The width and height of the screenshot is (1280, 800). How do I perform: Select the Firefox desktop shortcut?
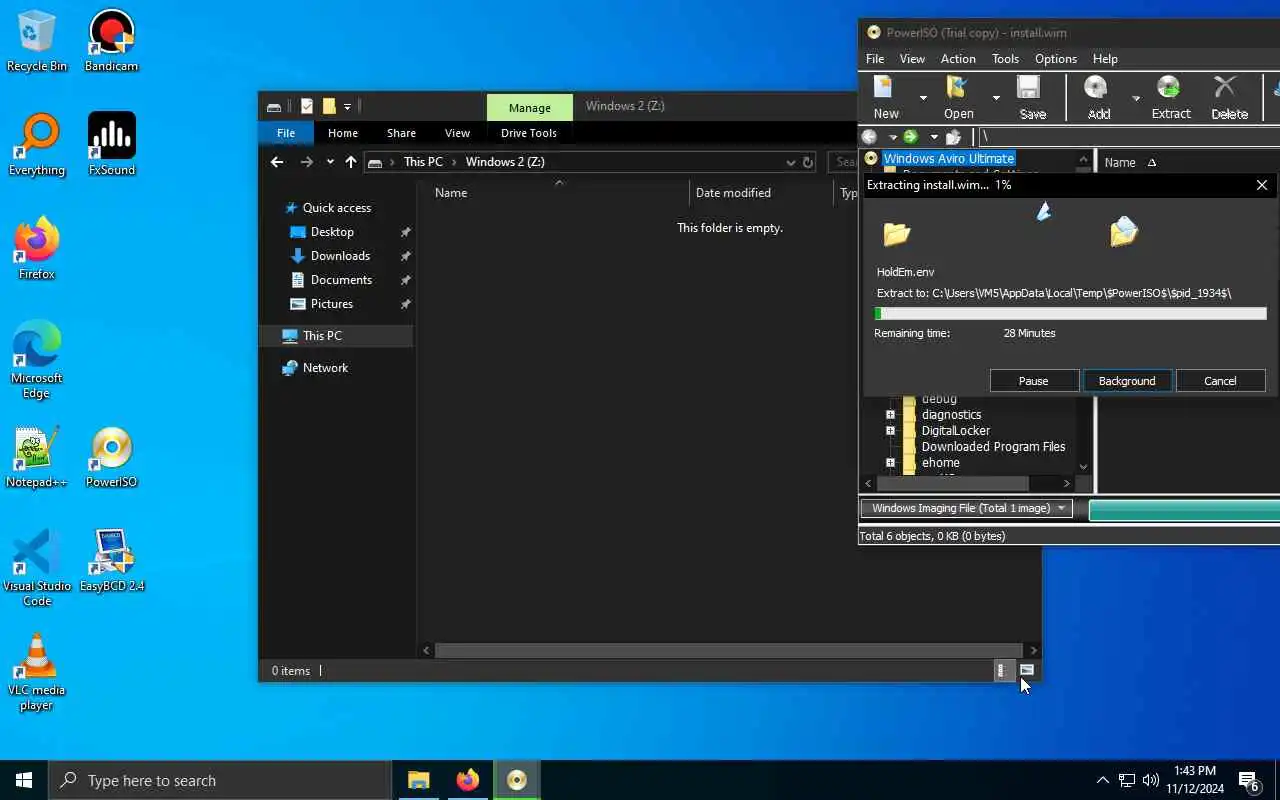(x=37, y=250)
